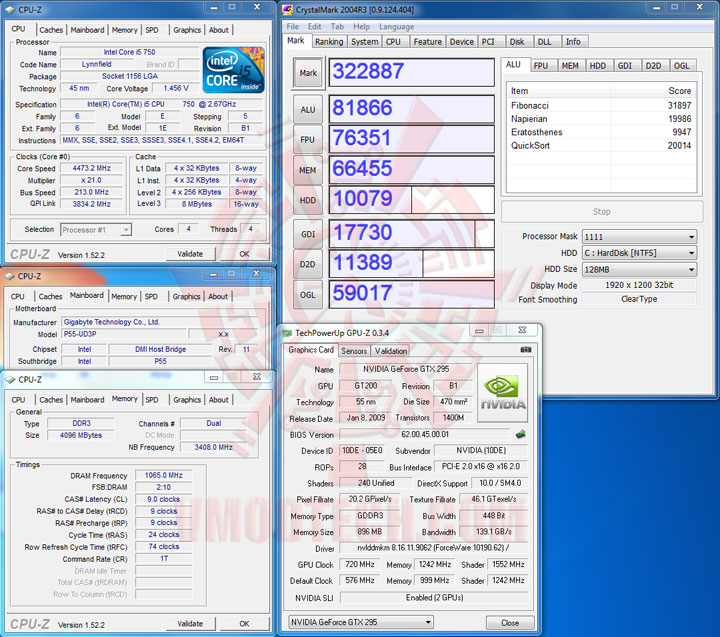Click the HDD benchmark button
Viewport: 720px width, 637px height.
tap(308, 200)
